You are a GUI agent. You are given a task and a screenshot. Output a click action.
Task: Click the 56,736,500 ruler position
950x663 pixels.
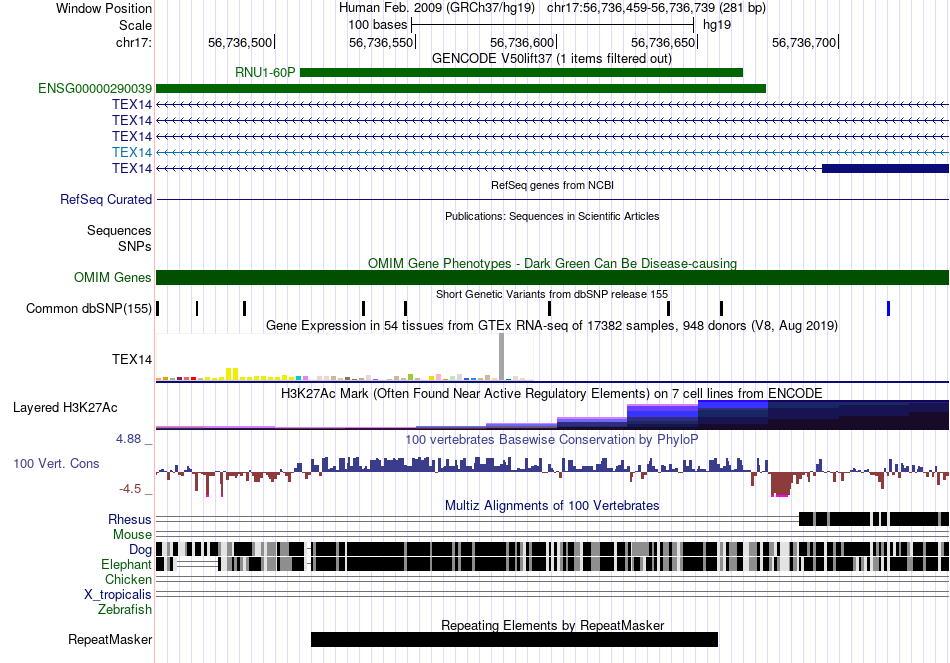pyautogui.click(x=240, y=42)
